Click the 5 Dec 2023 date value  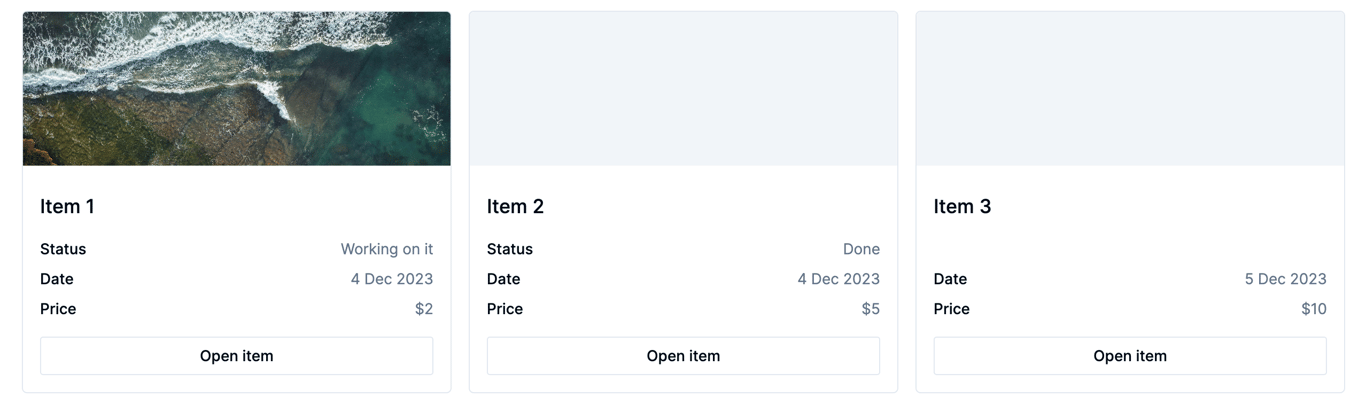pos(1285,279)
